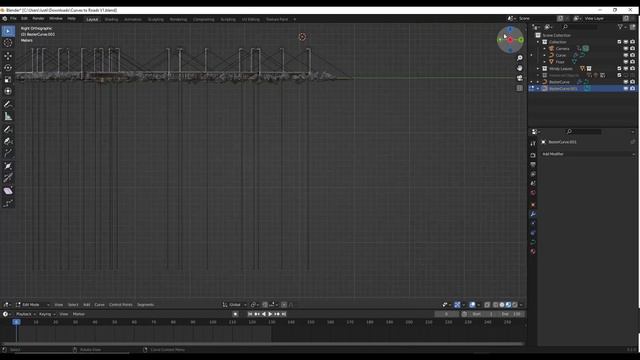Open the Material properties tab
640x360 pixels.
(533, 251)
